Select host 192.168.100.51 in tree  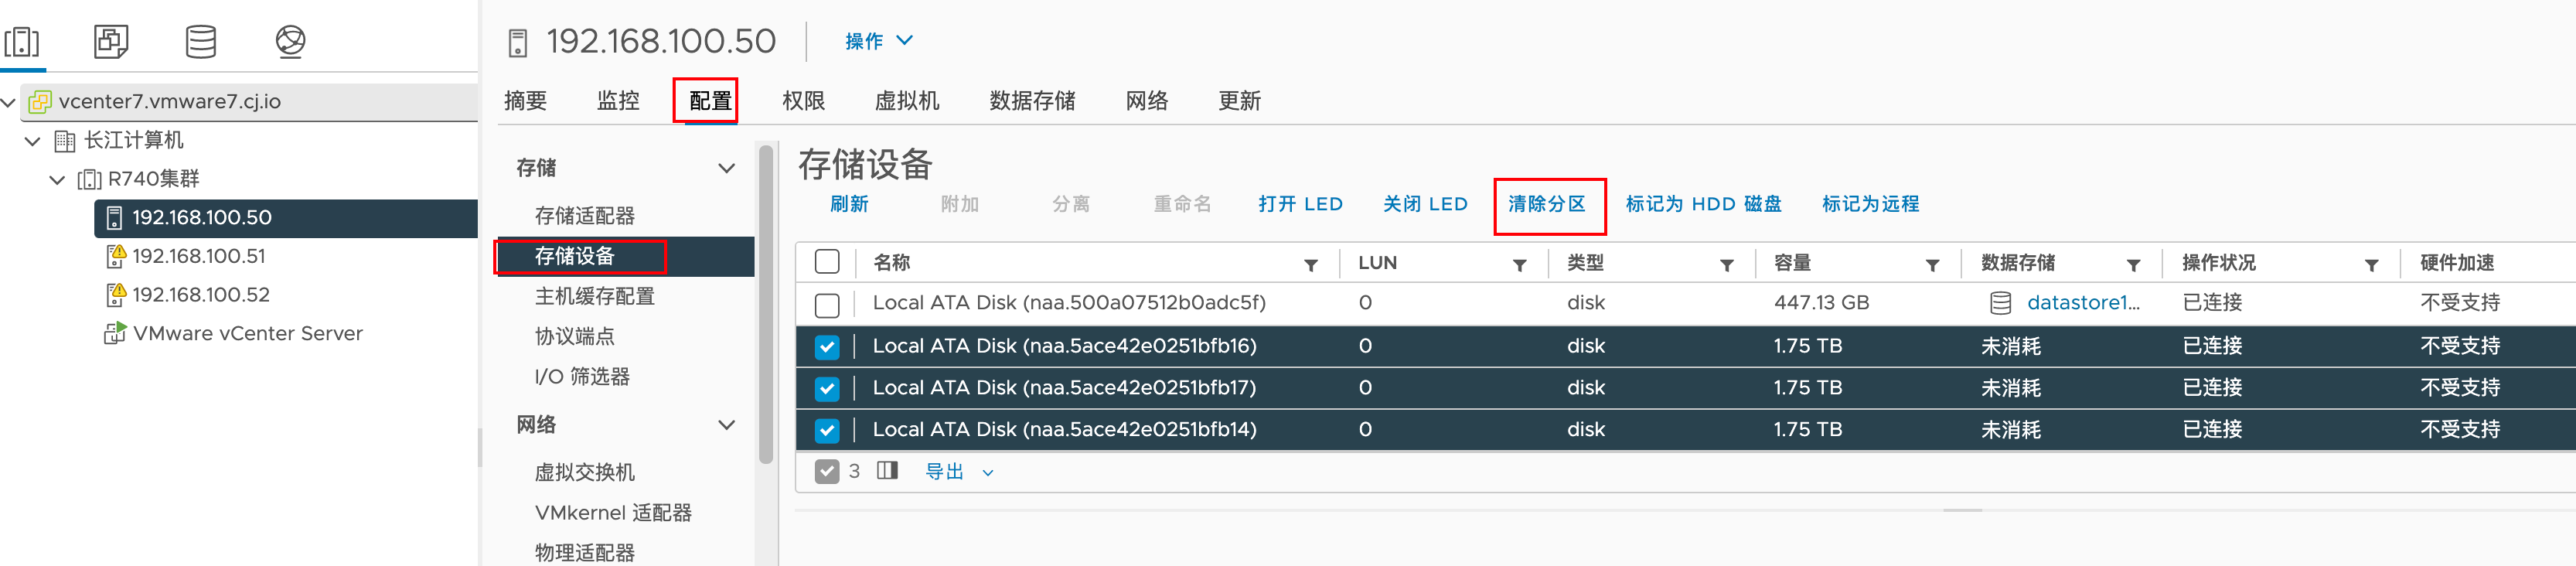(x=199, y=257)
